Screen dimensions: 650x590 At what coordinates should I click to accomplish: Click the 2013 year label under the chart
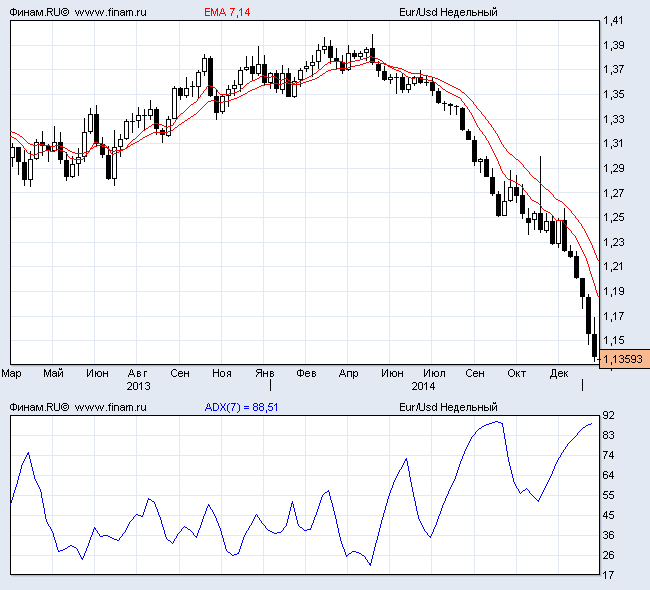tap(138, 385)
